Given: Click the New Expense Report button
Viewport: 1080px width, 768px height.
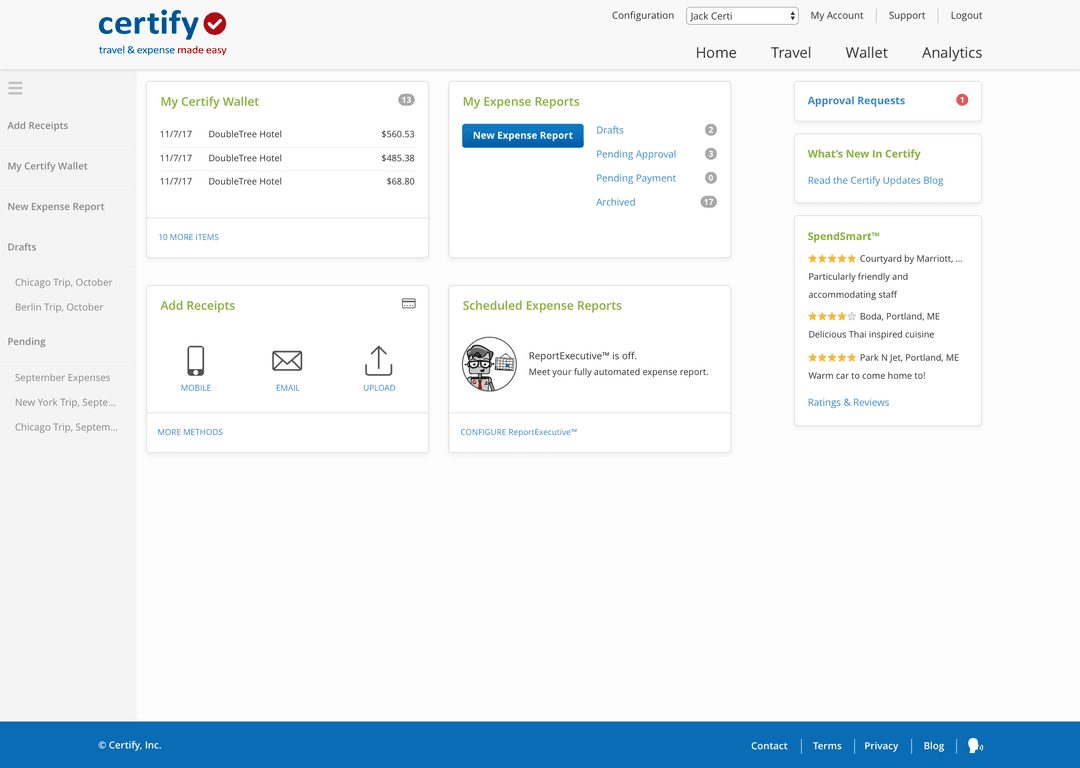Looking at the screenshot, I should [x=523, y=136].
